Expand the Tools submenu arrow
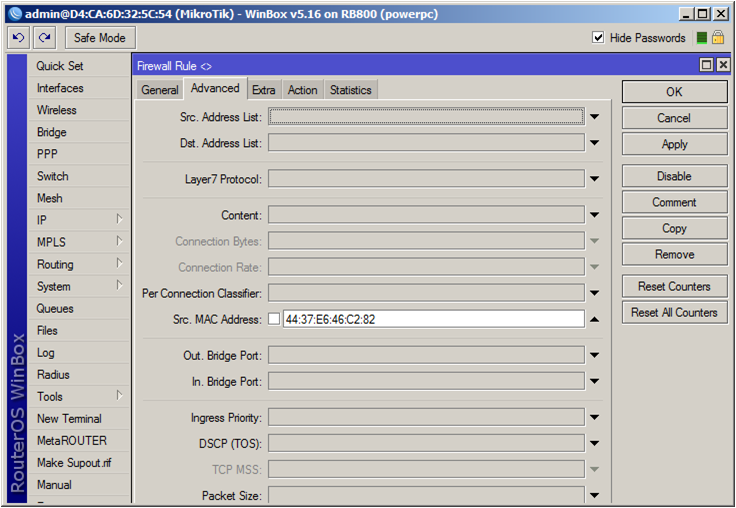 [119, 396]
